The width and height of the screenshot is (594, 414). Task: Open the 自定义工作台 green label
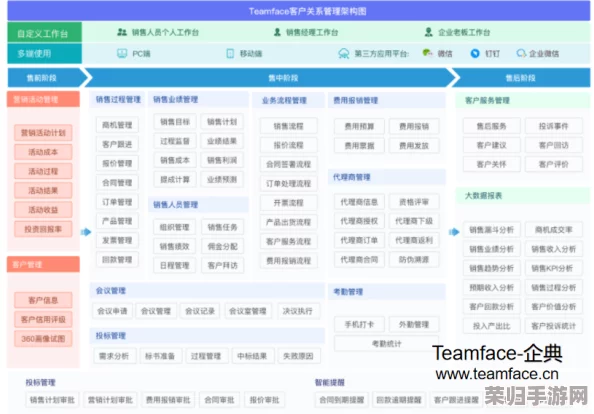pos(44,33)
